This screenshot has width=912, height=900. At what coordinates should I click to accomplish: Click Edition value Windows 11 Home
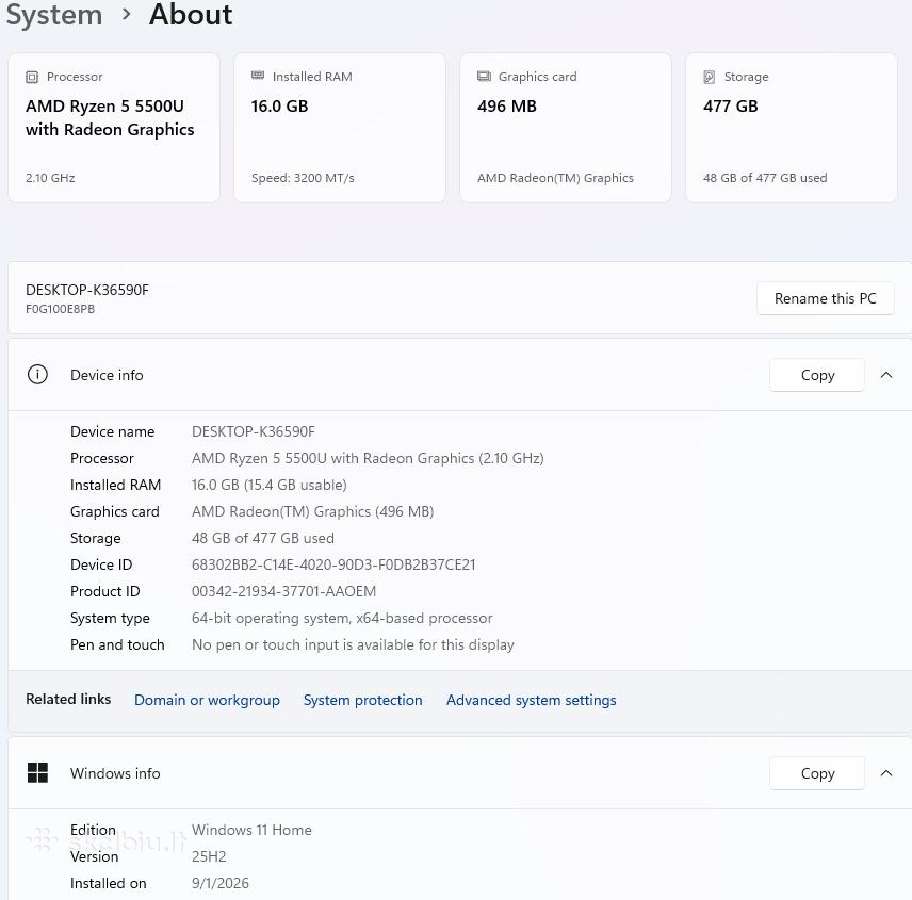252,830
